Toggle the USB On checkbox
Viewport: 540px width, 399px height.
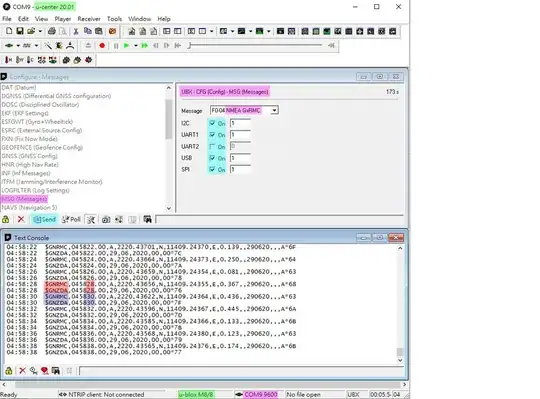[x=212, y=158]
